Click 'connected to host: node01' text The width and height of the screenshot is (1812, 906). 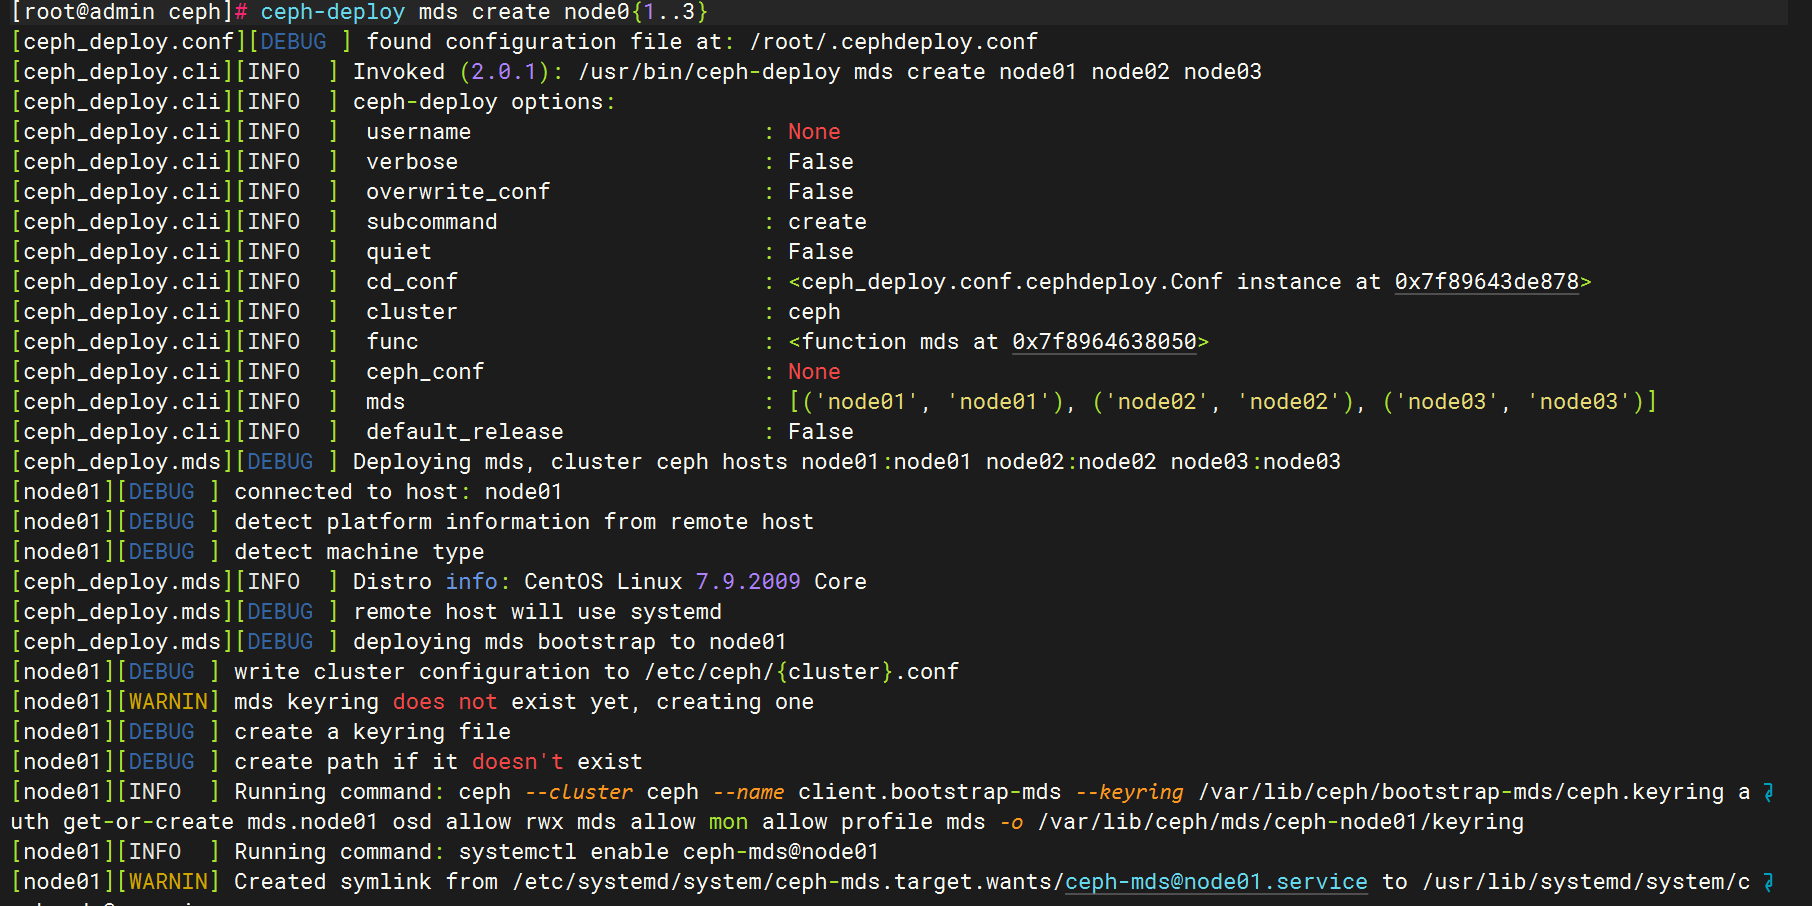(x=398, y=492)
